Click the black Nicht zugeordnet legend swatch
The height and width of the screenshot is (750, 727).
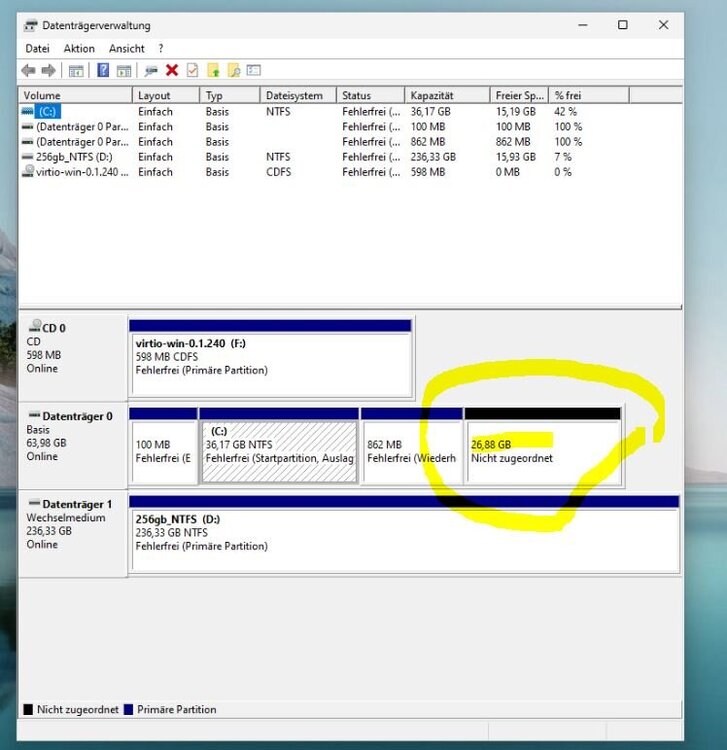point(28,709)
